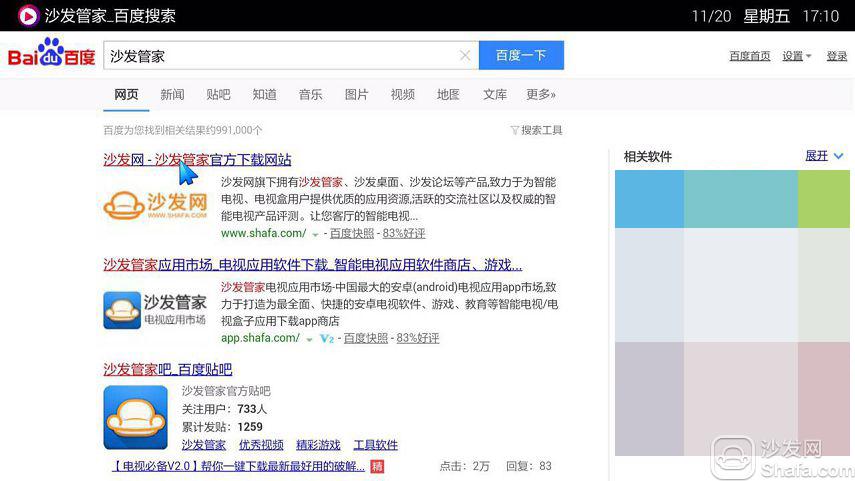Open the 工具软件 link
855x481 pixels.
pyautogui.click(x=376, y=445)
